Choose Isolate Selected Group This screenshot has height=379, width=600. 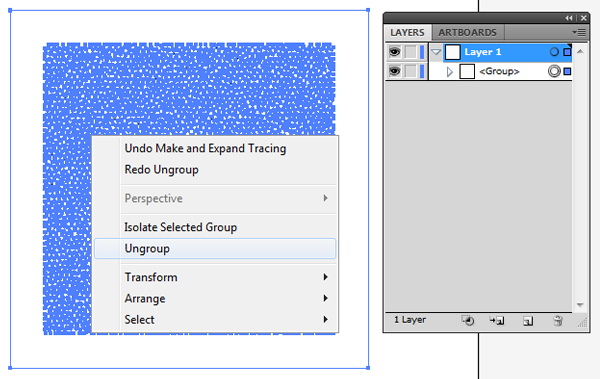[181, 227]
